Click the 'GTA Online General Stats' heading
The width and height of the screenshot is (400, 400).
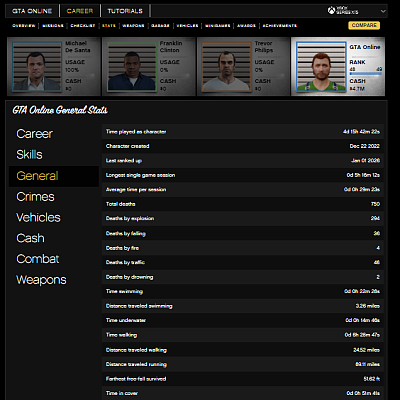(x=60, y=110)
